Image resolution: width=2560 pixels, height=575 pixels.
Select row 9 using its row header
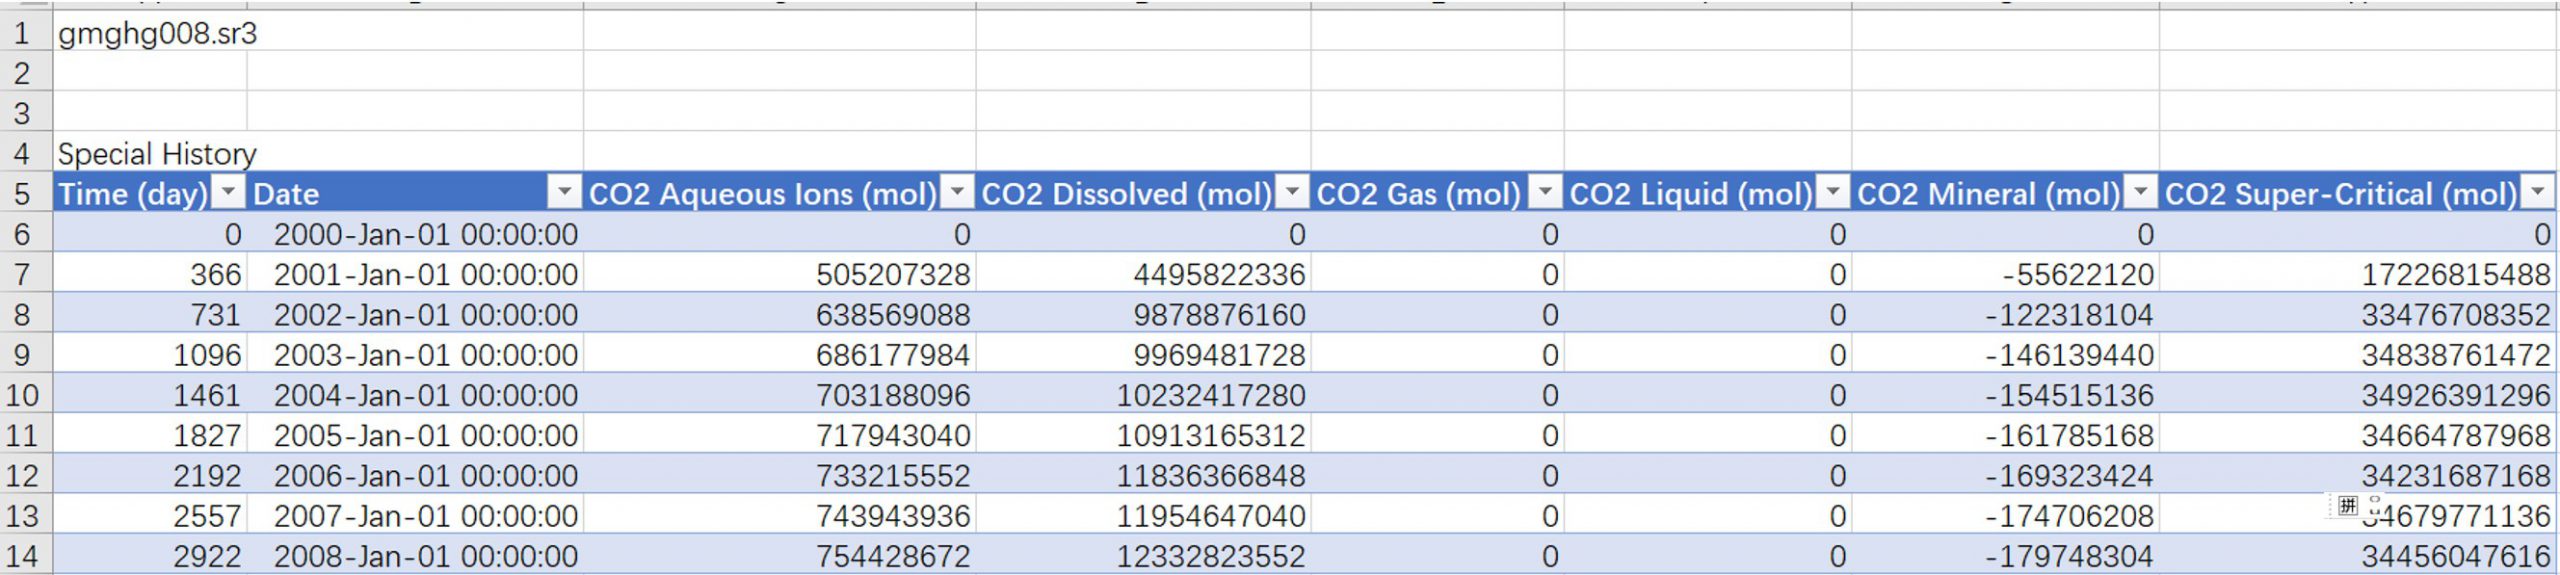pos(22,355)
